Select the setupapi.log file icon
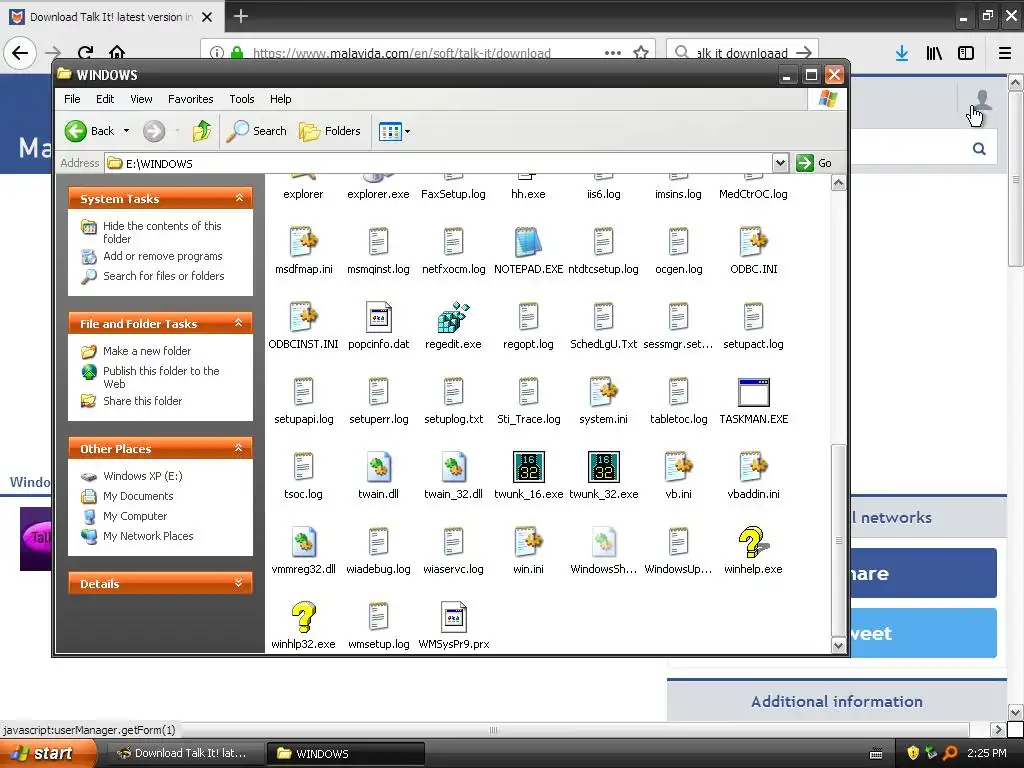 (x=304, y=392)
